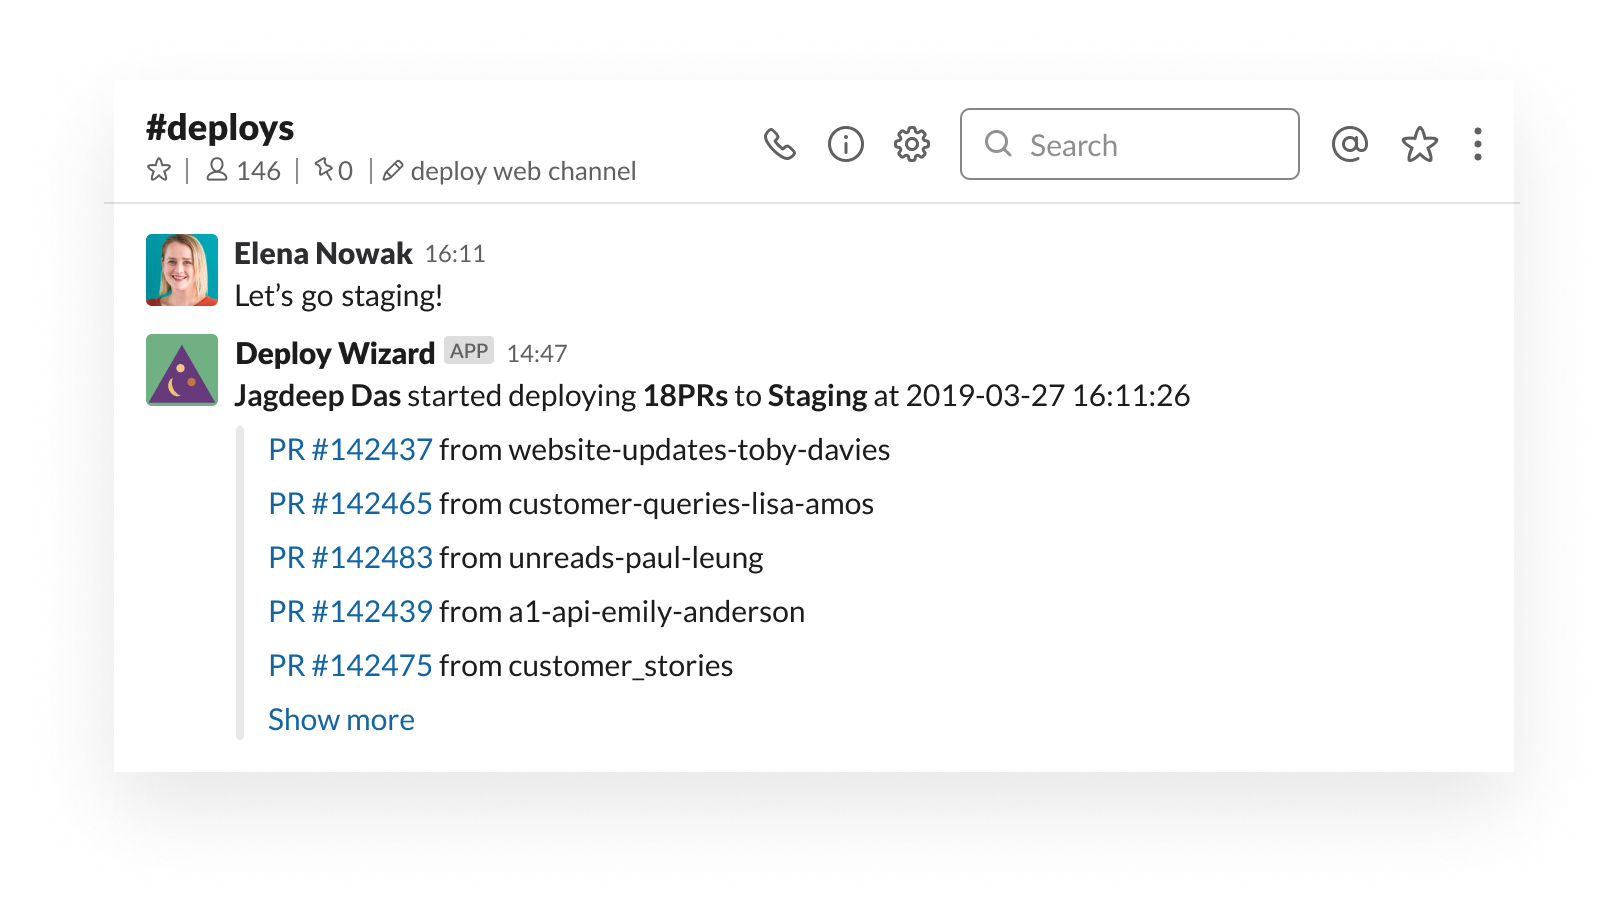Click the search magnifier icon
Image resolution: width=1616 pixels, height=904 pixels.
998,145
